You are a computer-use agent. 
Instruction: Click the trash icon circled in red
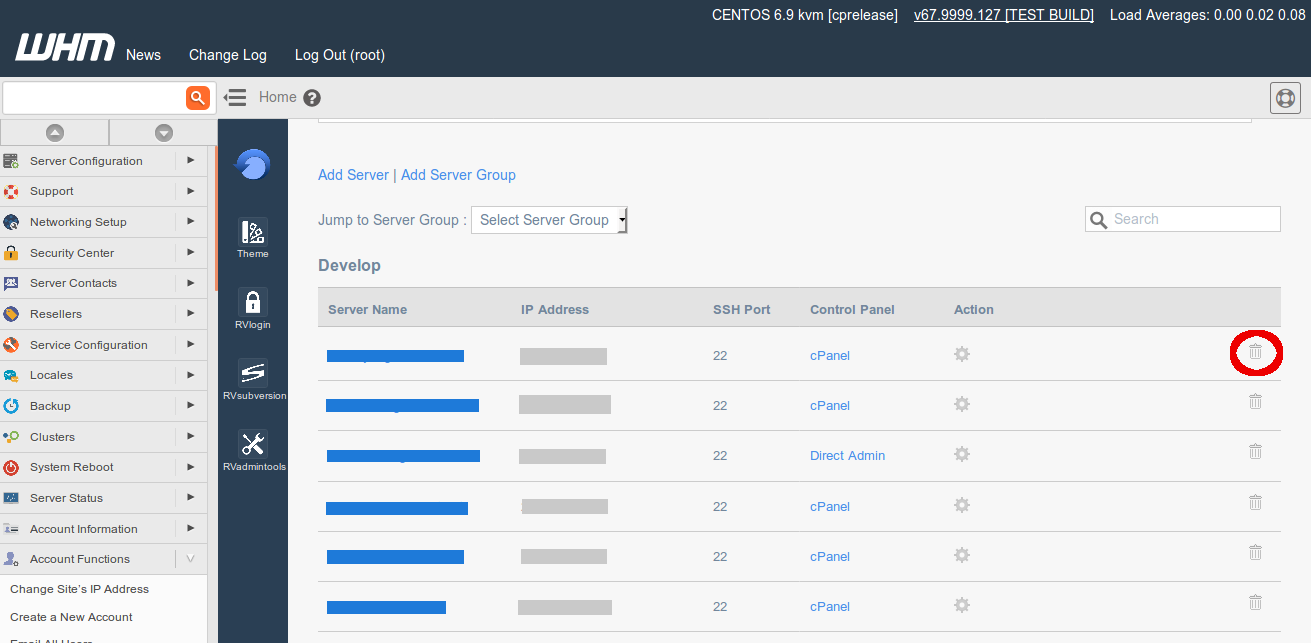click(1255, 352)
